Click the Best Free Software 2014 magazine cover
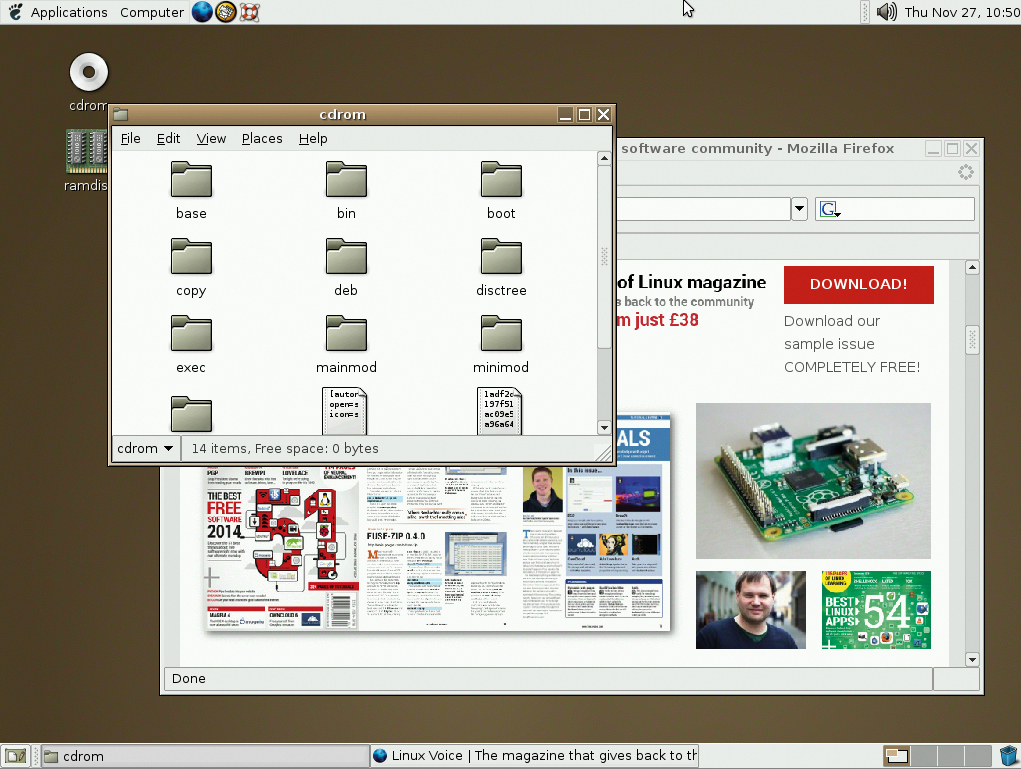This screenshot has height=769, width=1021. click(282, 549)
